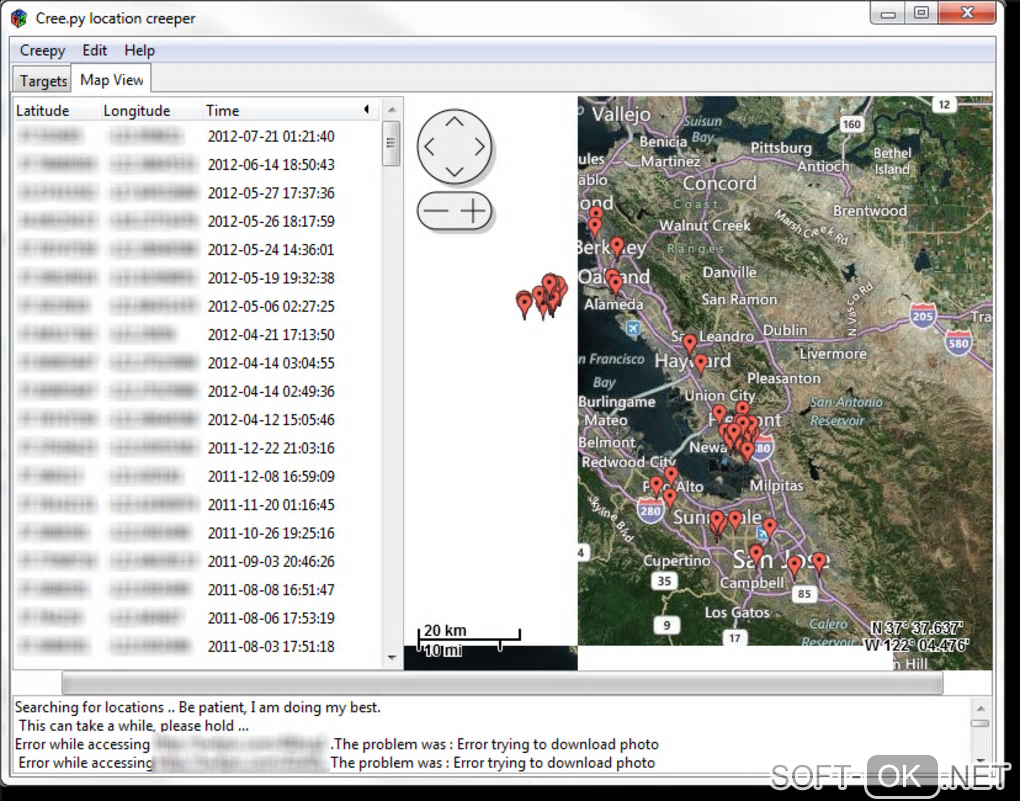Image resolution: width=1020 pixels, height=801 pixels.
Task: Select row with time 2012-04-21 17:13:50
Action: 197,334
